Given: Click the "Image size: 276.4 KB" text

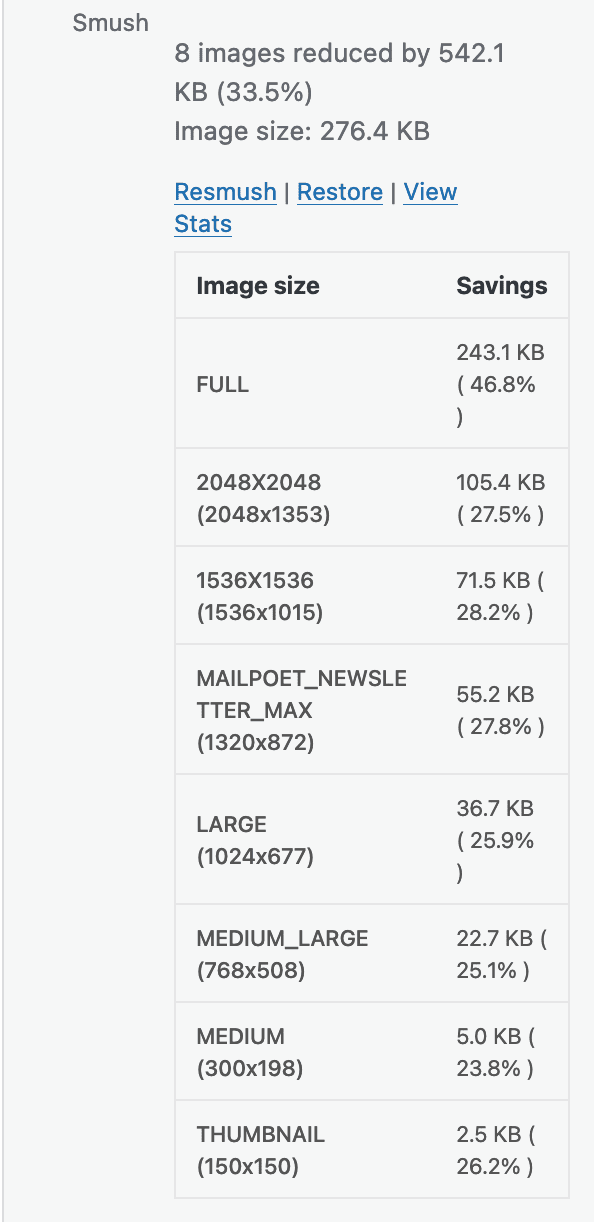Looking at the screenshot, I should coord(302,131).
